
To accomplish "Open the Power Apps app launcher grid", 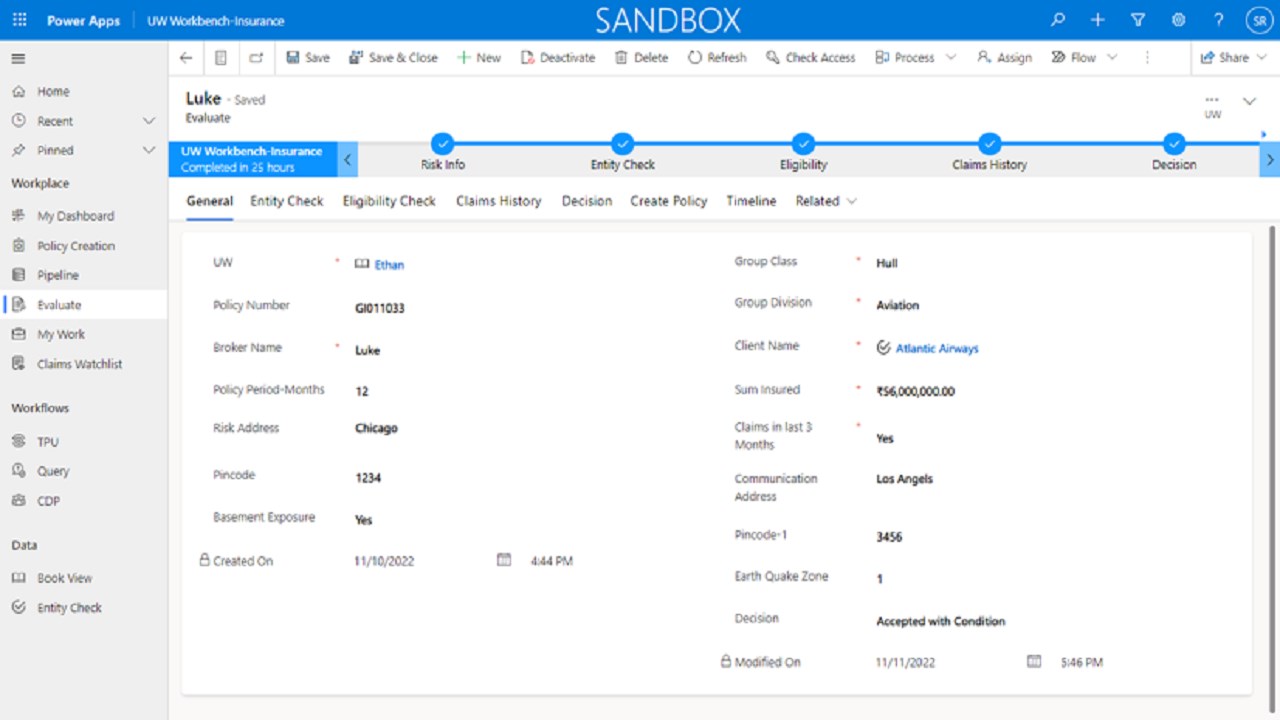I will click(x=19, y=20).
